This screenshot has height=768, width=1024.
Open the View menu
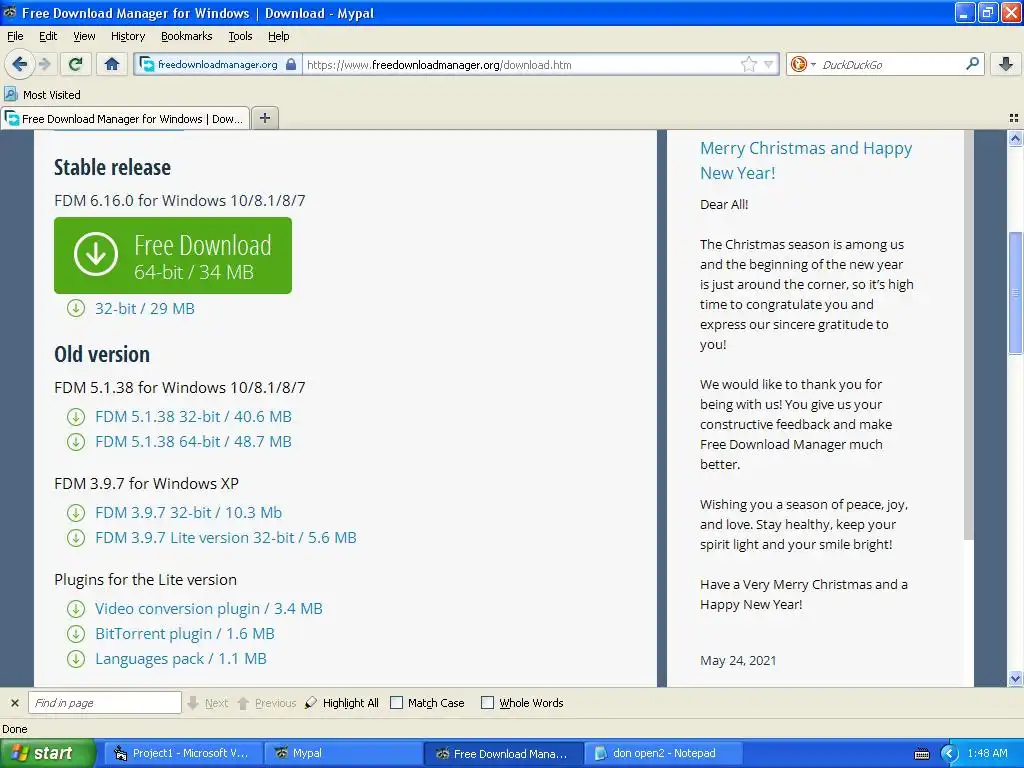coord(84,36)
